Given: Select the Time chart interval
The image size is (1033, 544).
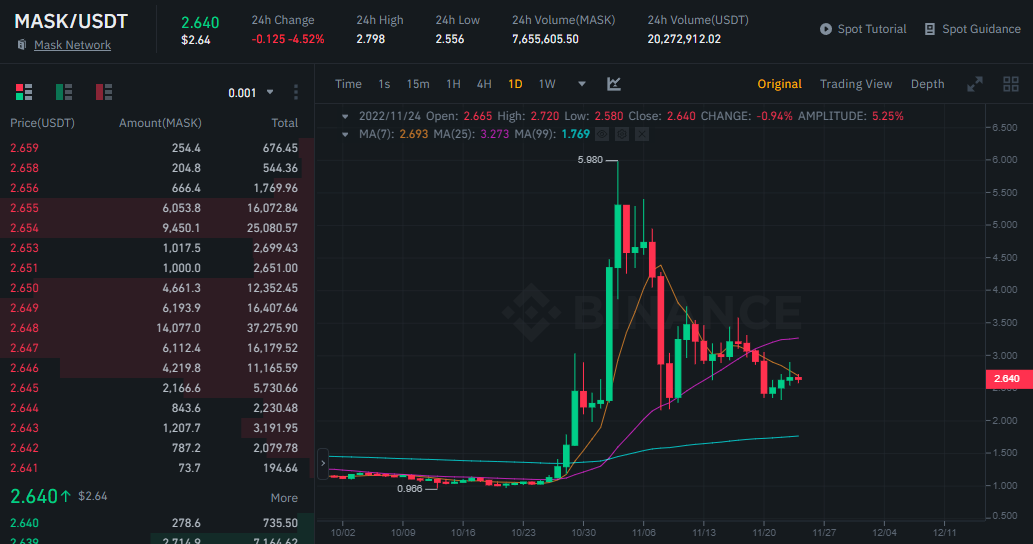Looking at the screenshot, I should [x=348, y=84].
